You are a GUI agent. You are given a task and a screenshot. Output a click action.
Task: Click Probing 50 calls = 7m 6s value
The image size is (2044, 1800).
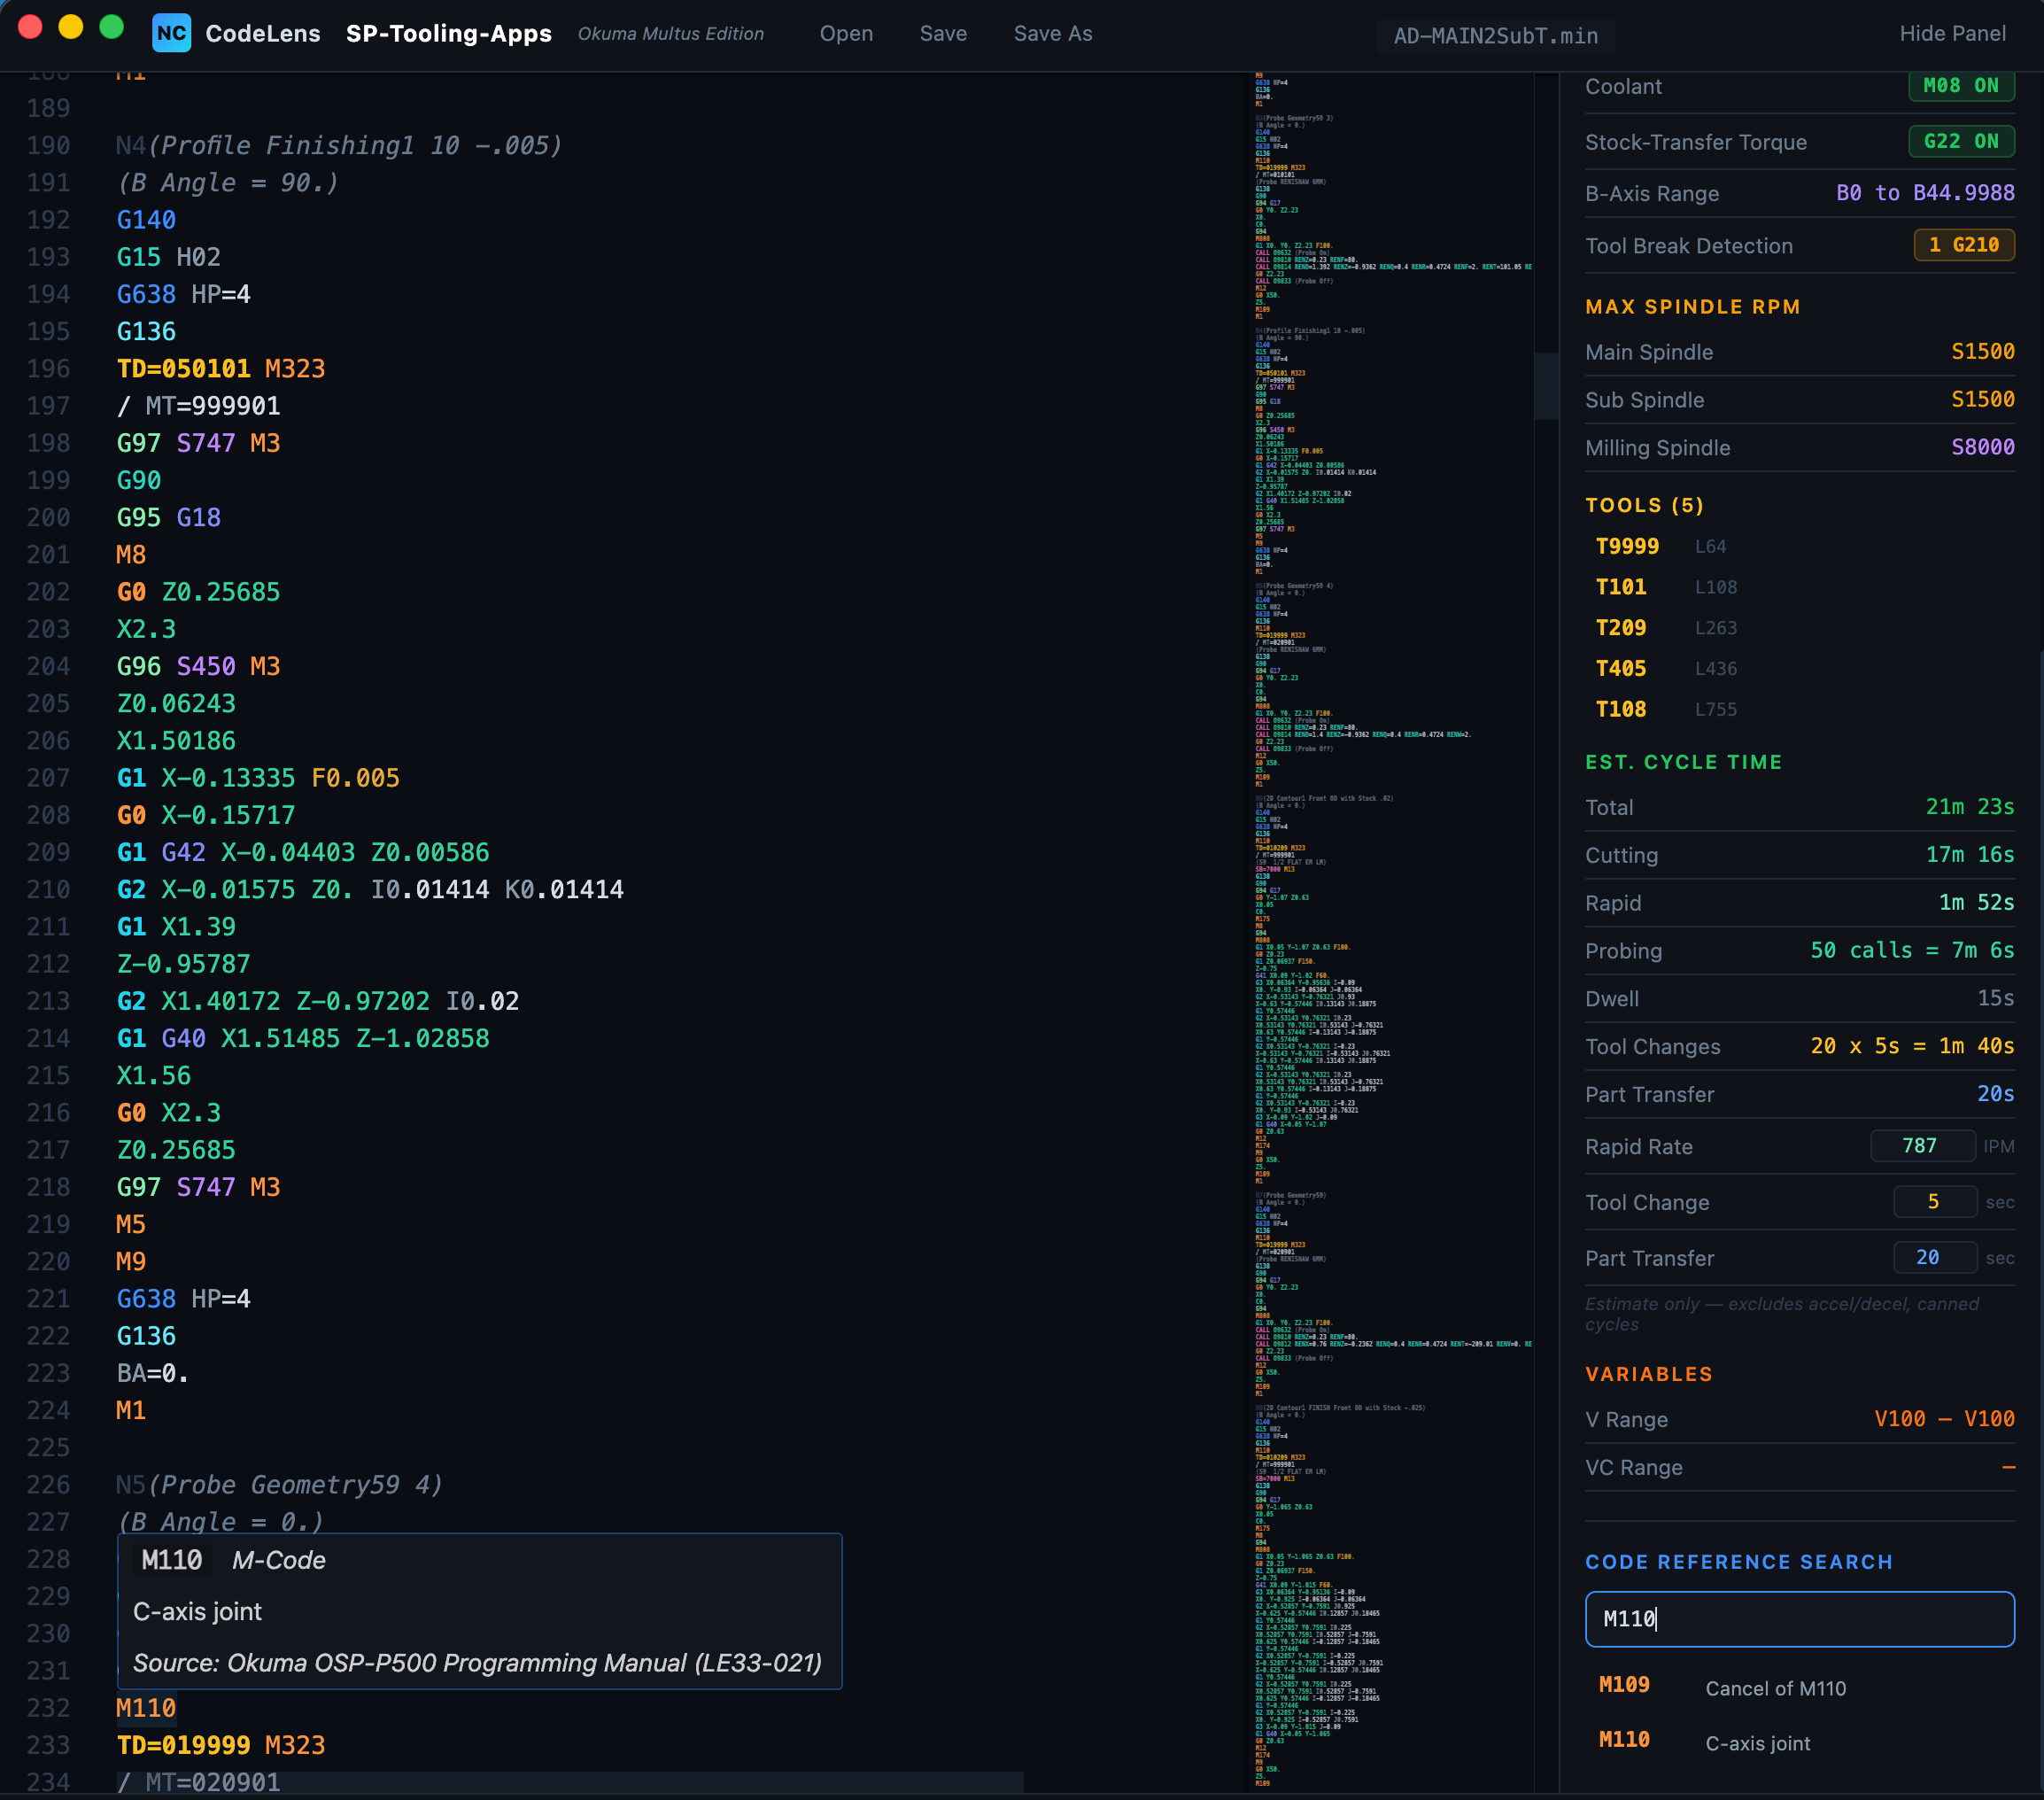point(1911,950)
